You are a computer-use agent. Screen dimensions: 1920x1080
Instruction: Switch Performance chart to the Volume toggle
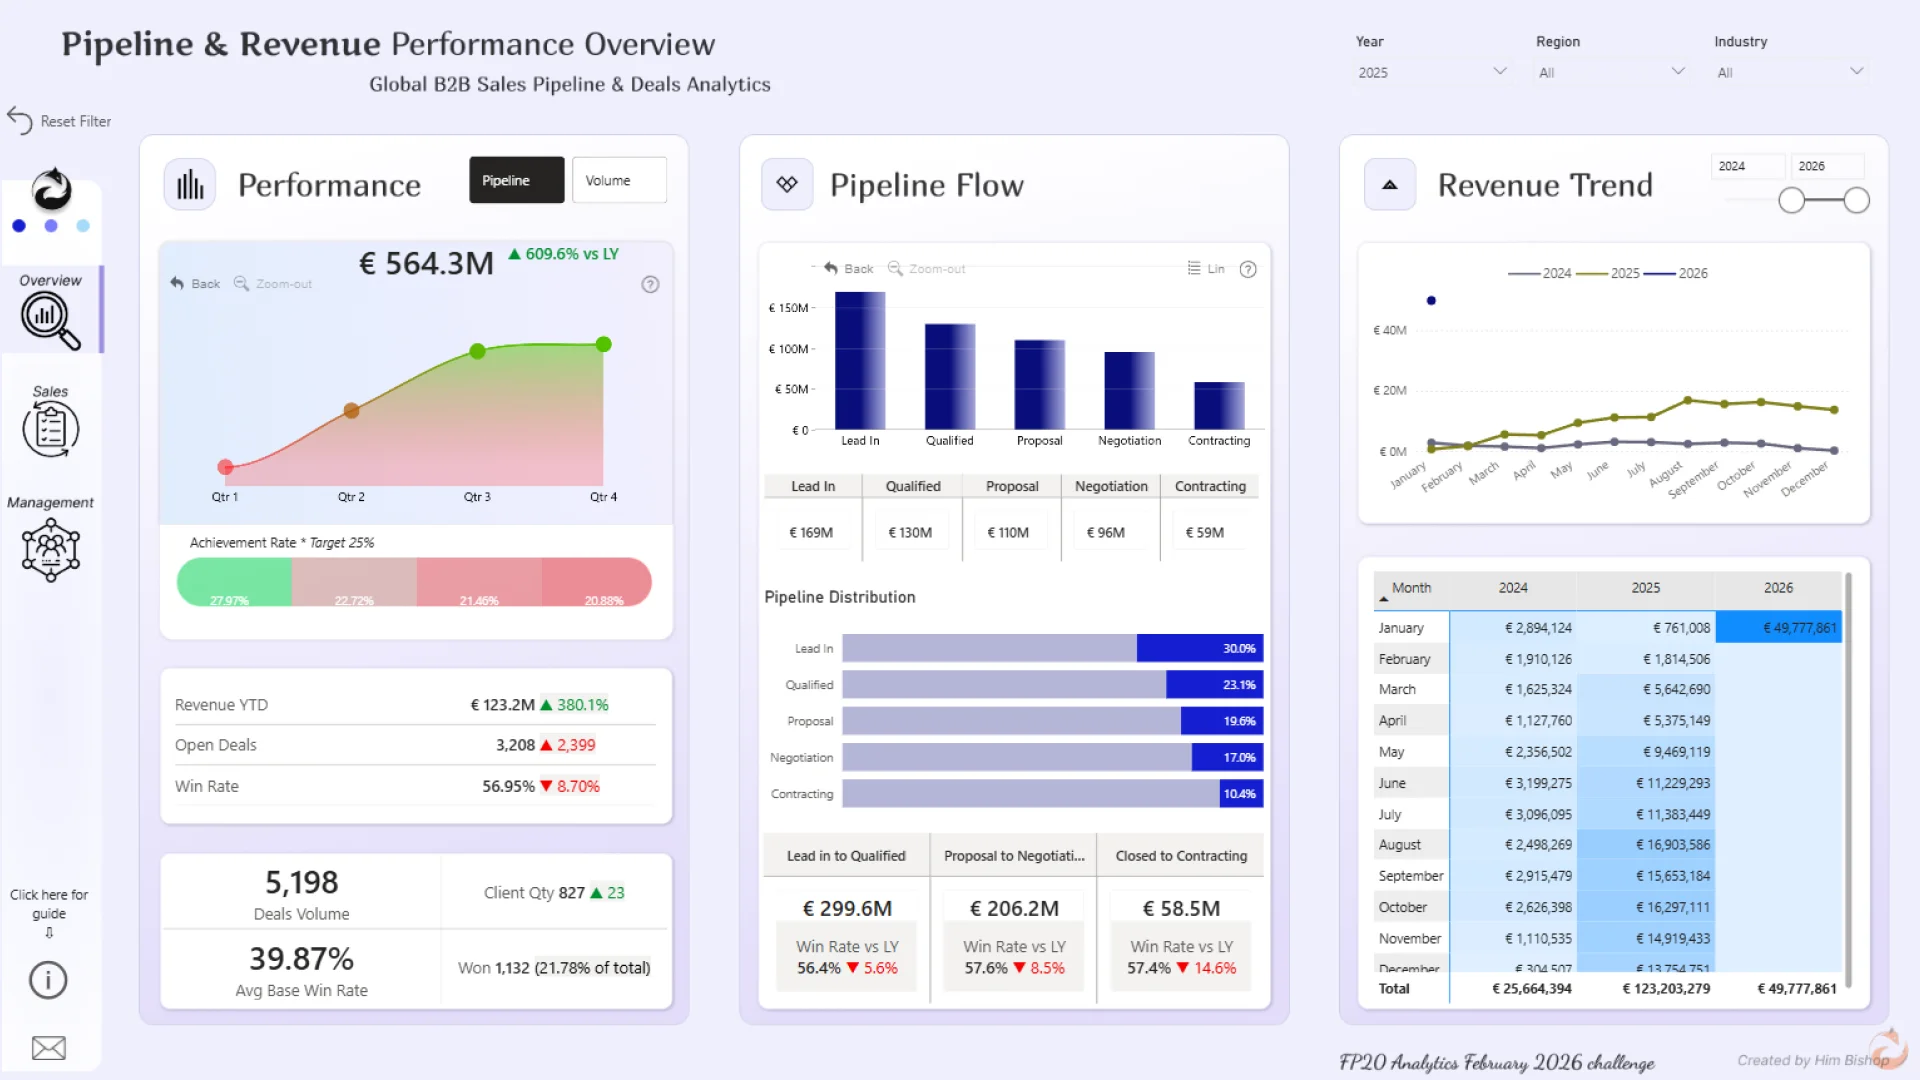[618, 180]
